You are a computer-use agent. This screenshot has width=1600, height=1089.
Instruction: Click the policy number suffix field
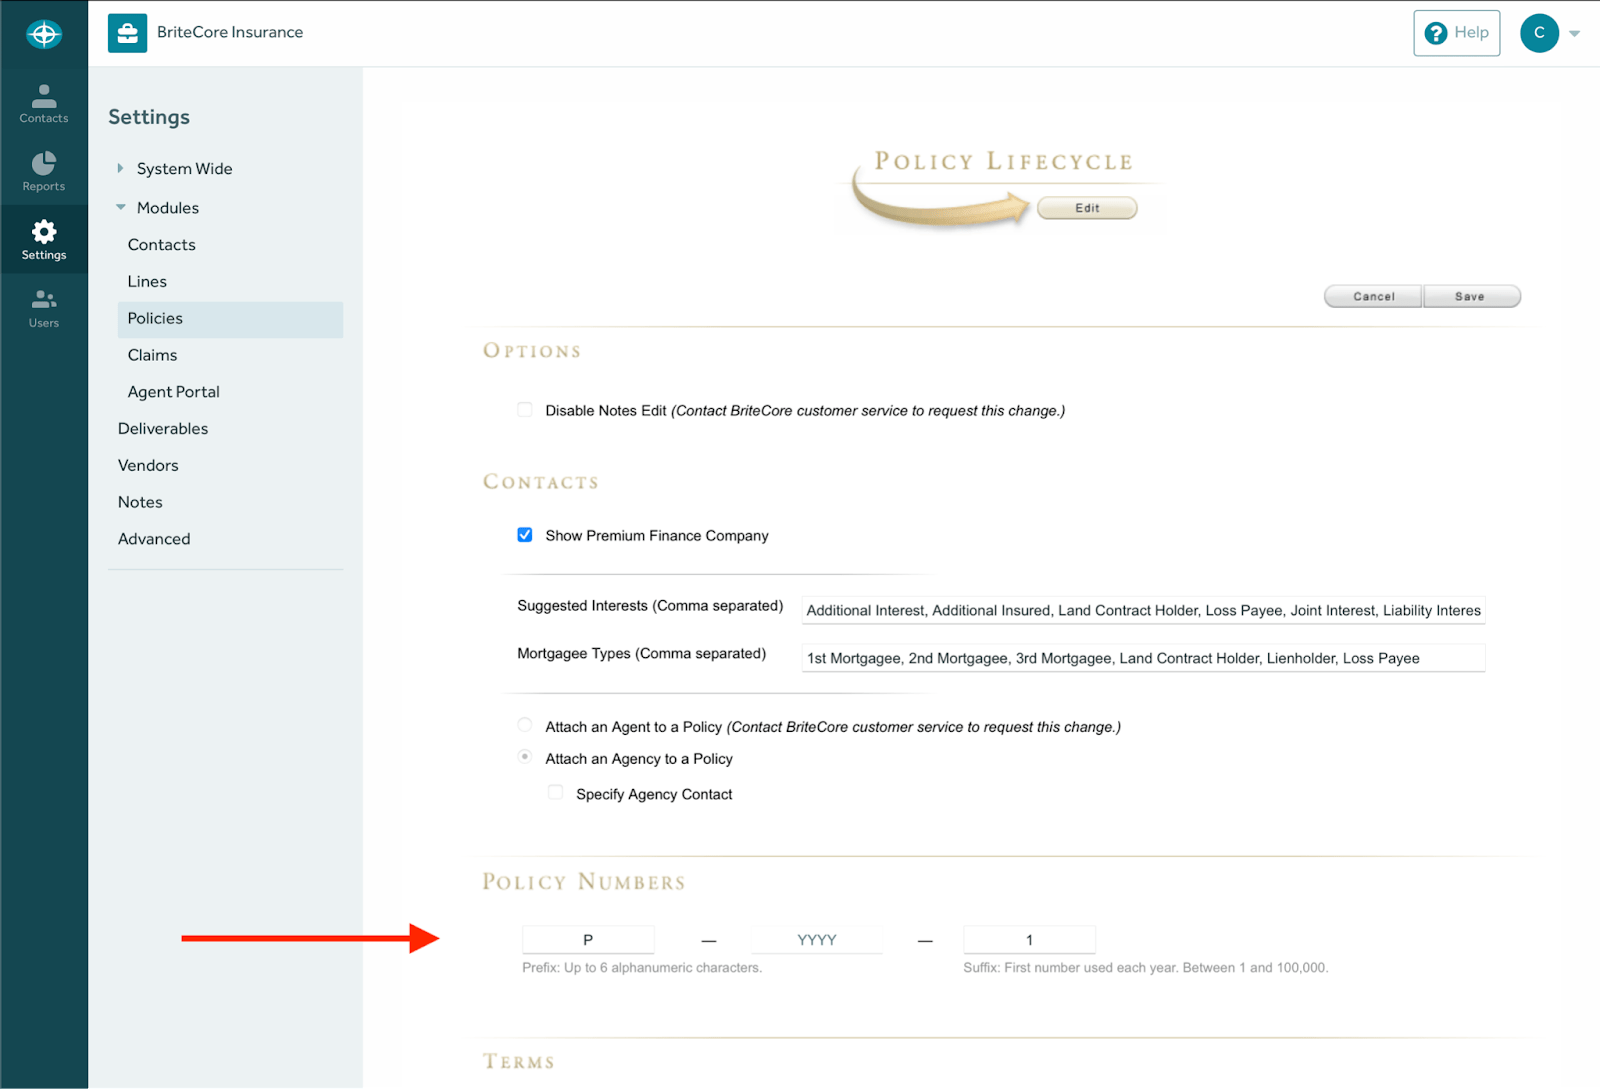(x=1029, y=940)
